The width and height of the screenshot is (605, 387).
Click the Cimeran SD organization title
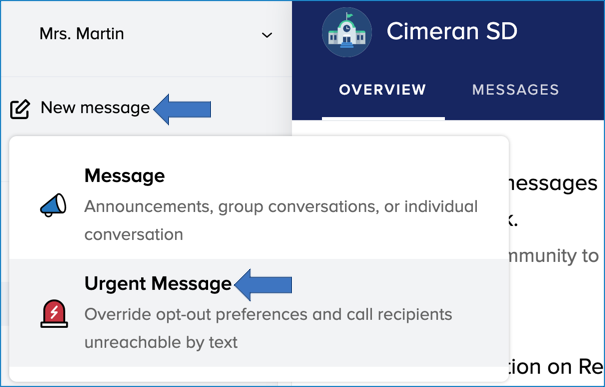(452, 31)
